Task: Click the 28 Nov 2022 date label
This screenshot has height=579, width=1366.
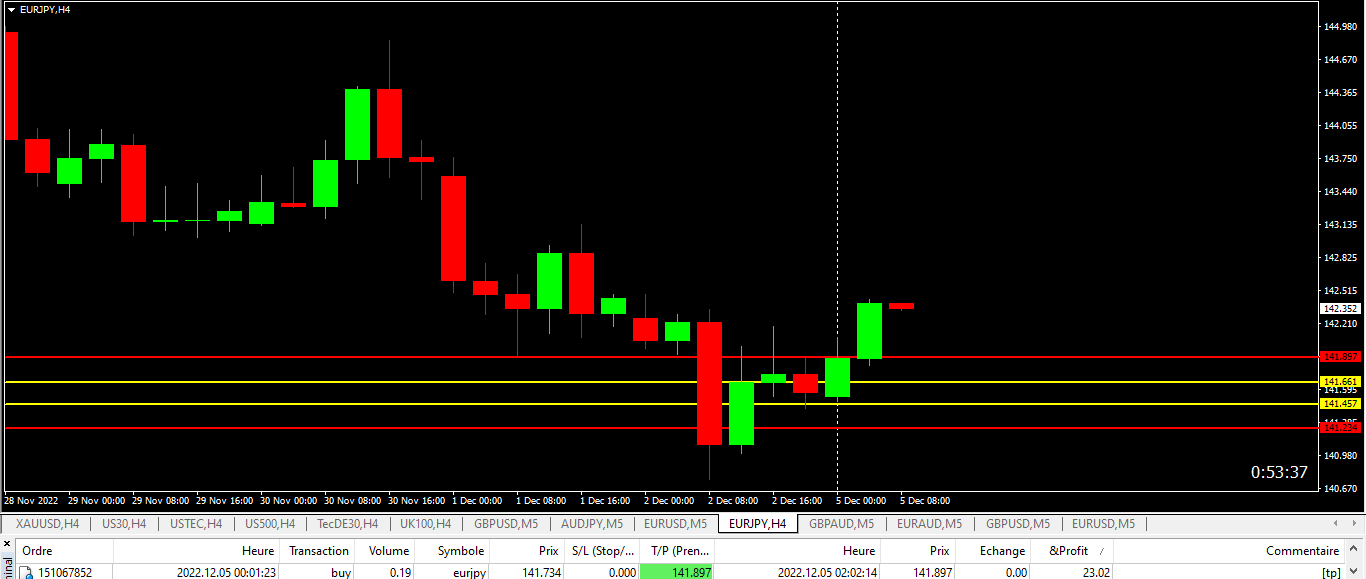Action: click(31, 500)
